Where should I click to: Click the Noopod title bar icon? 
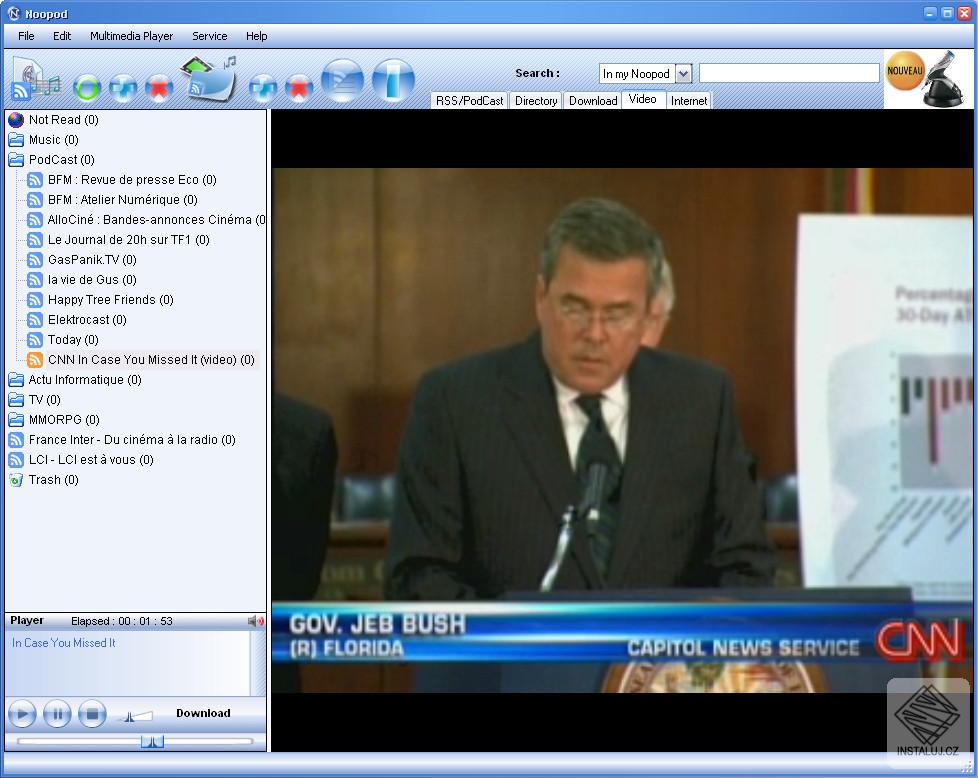coord(14,13)
